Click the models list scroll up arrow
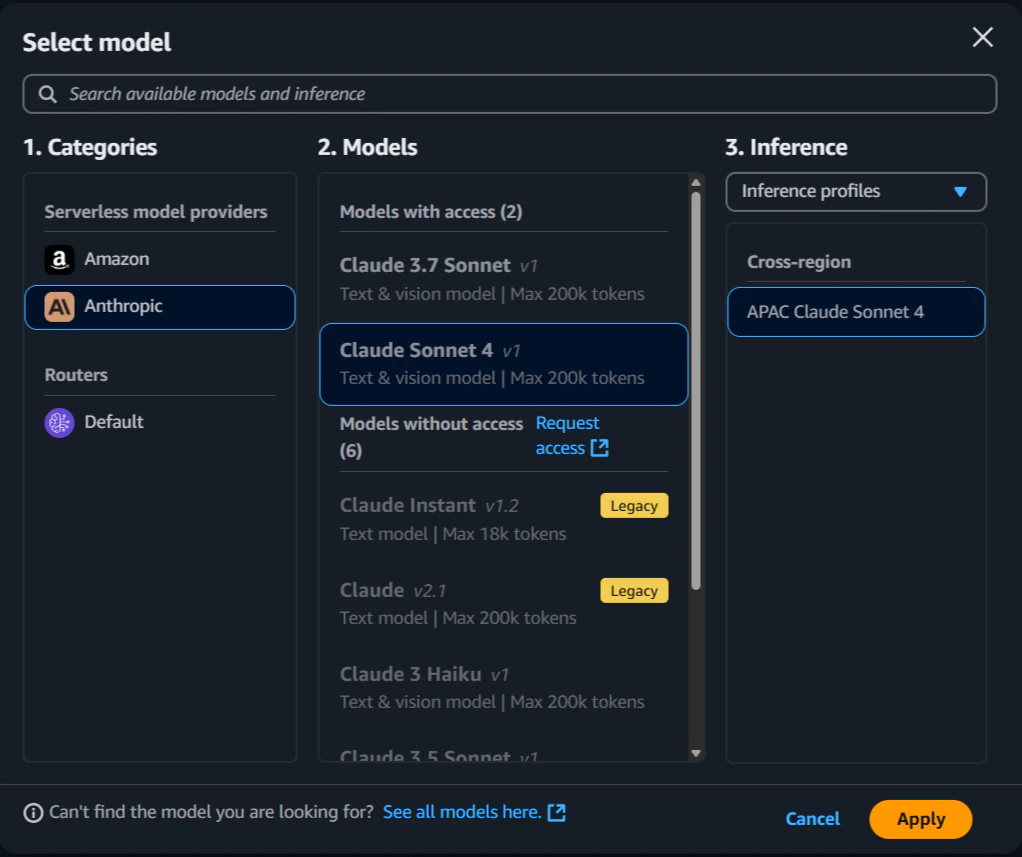Screen dimensions: 1022x857 coord(696,182)
